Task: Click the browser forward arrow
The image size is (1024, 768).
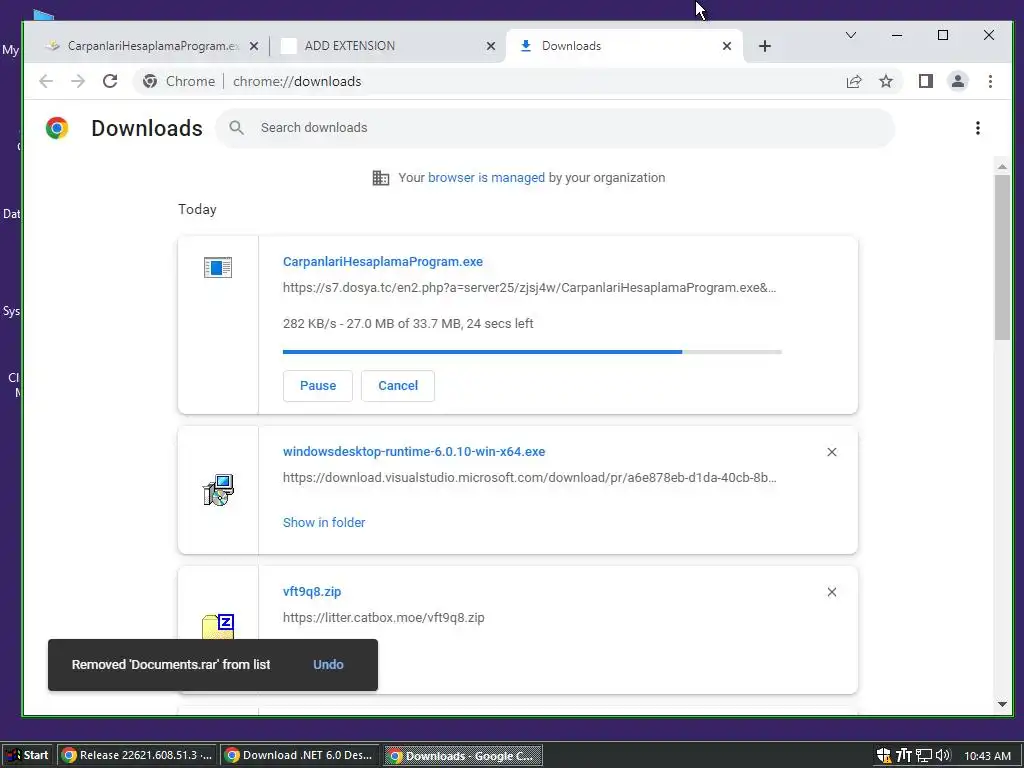Action: tap(78, 81)
